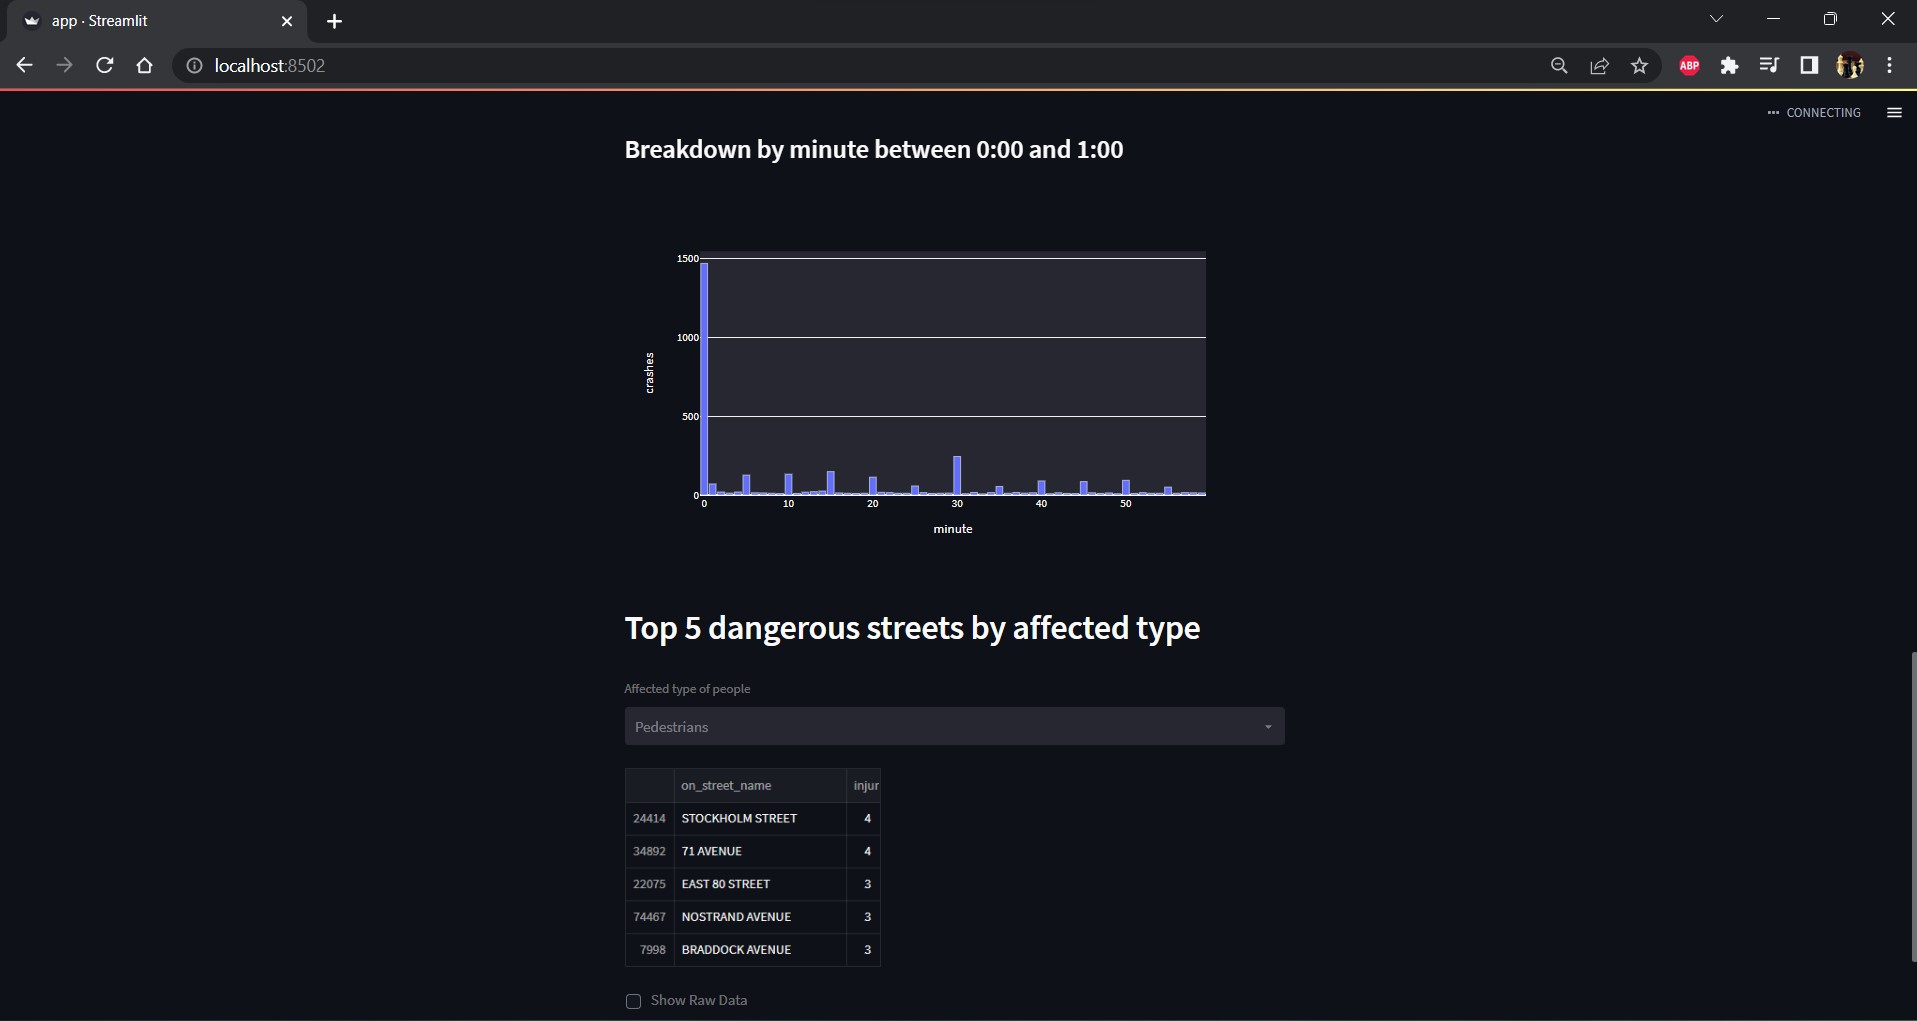Select the STOCKHOLM STREET cell
The height and width of the screenshot is (1021, 1917).
click(x=760, y=818)
